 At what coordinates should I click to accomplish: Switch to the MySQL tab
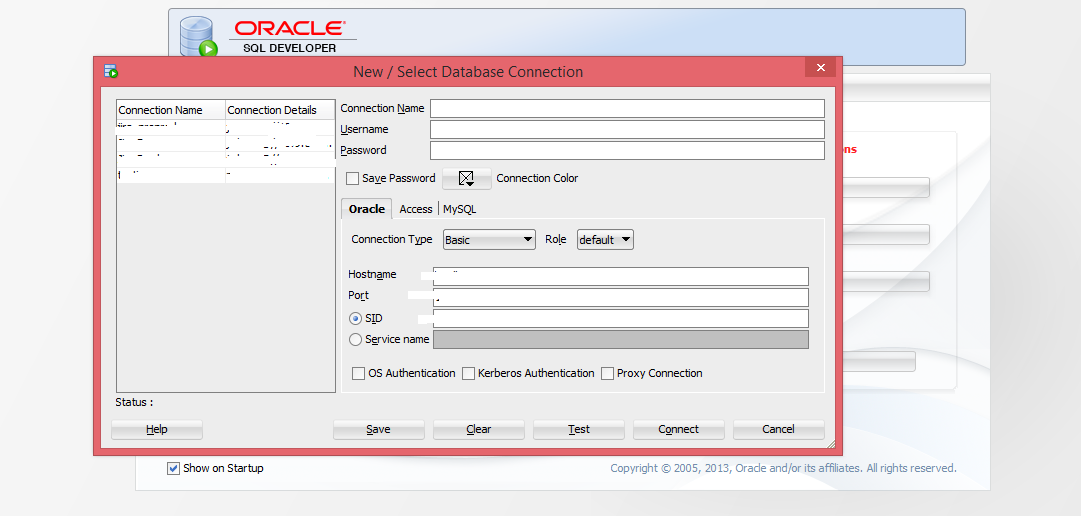[460, 209]
